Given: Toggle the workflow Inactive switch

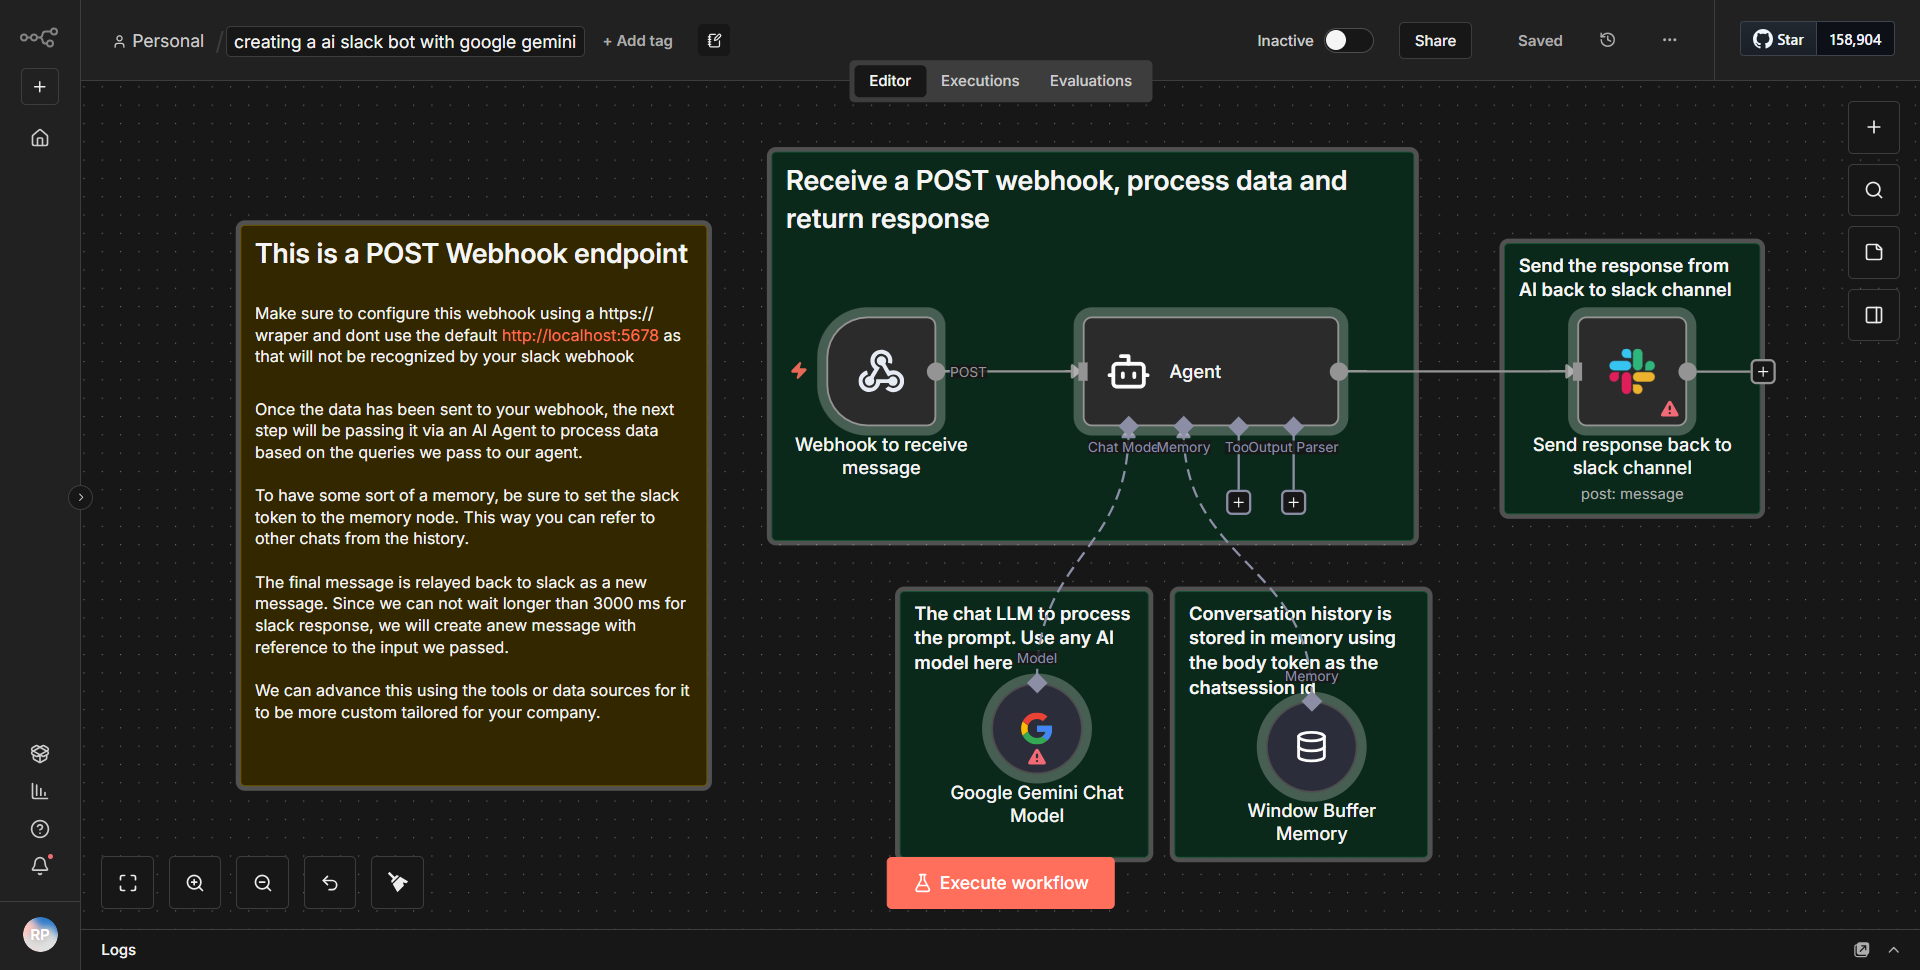Looking at the screenshot, I should click(x=1348, y=40).
